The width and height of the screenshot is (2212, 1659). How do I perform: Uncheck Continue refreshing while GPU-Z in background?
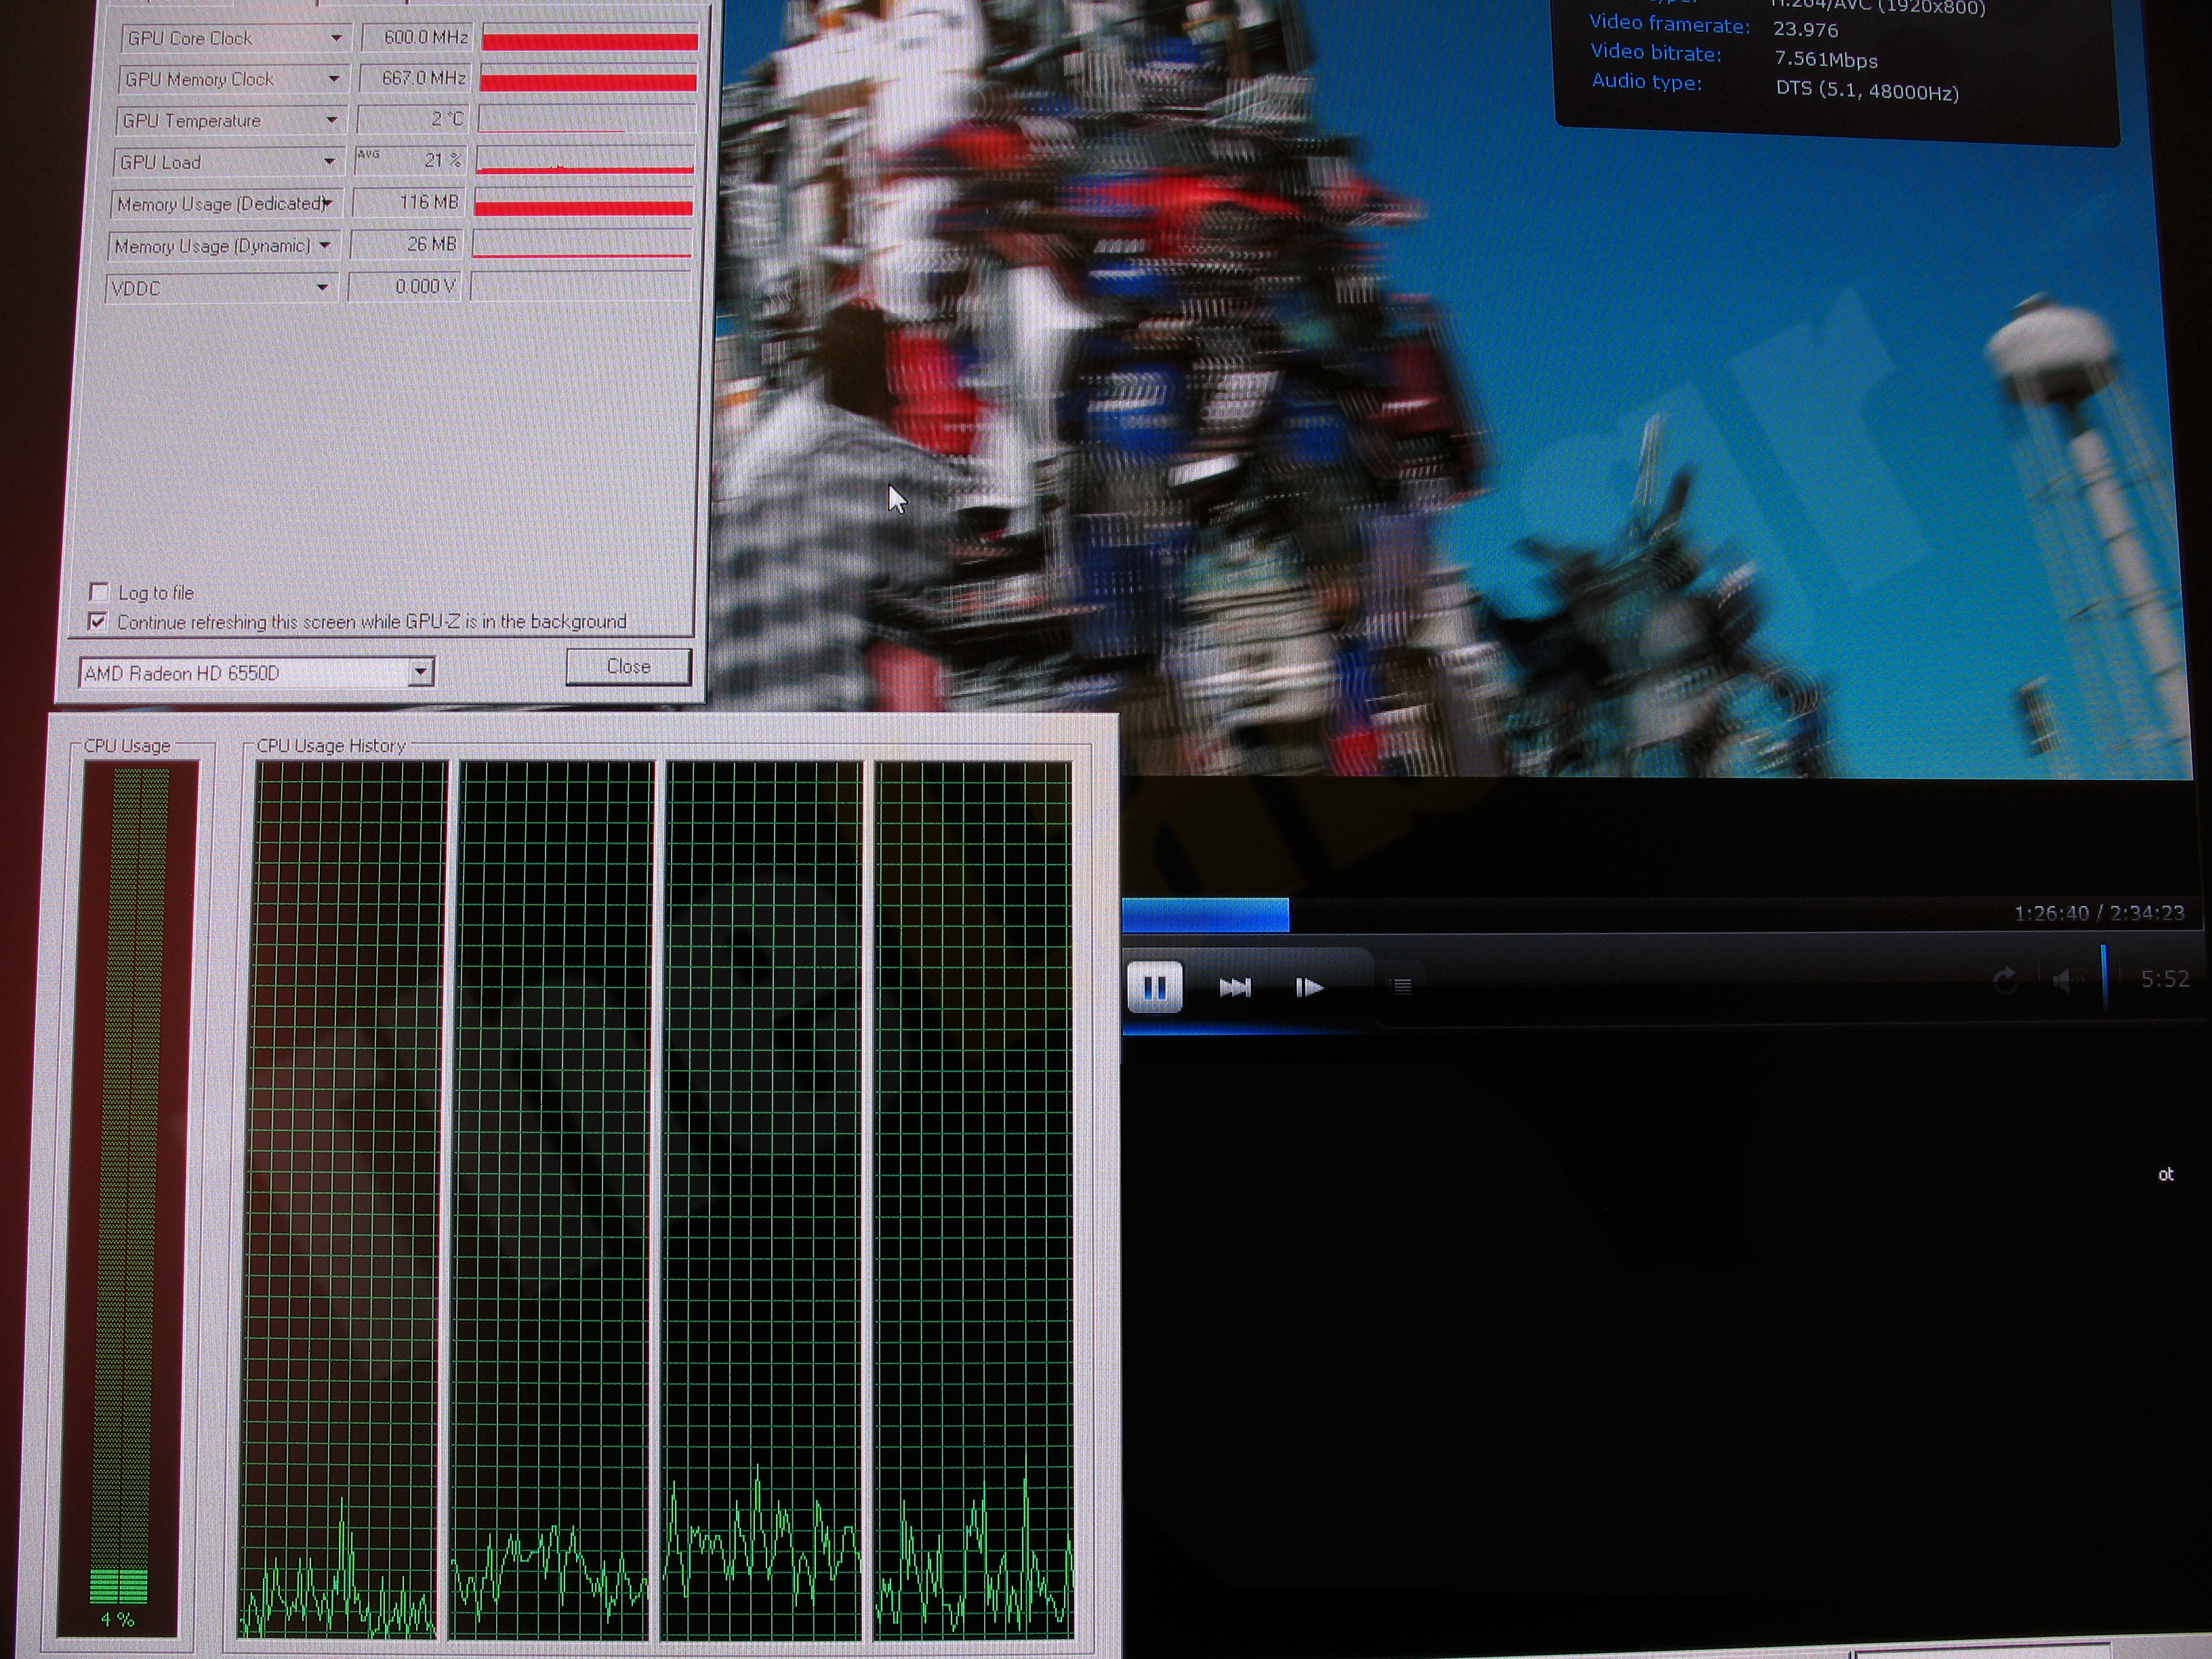tap(97, 621)
